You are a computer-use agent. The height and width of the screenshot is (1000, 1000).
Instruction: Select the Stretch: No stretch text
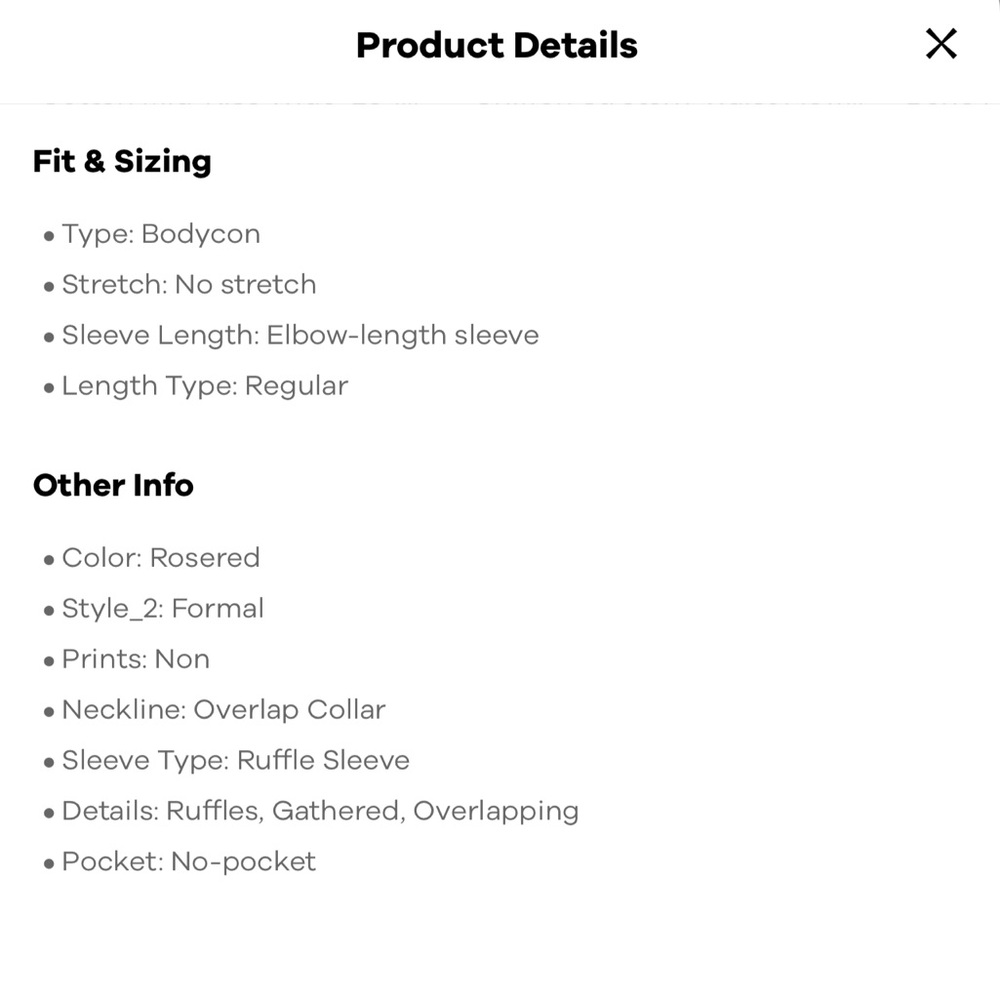click(189, 284)
